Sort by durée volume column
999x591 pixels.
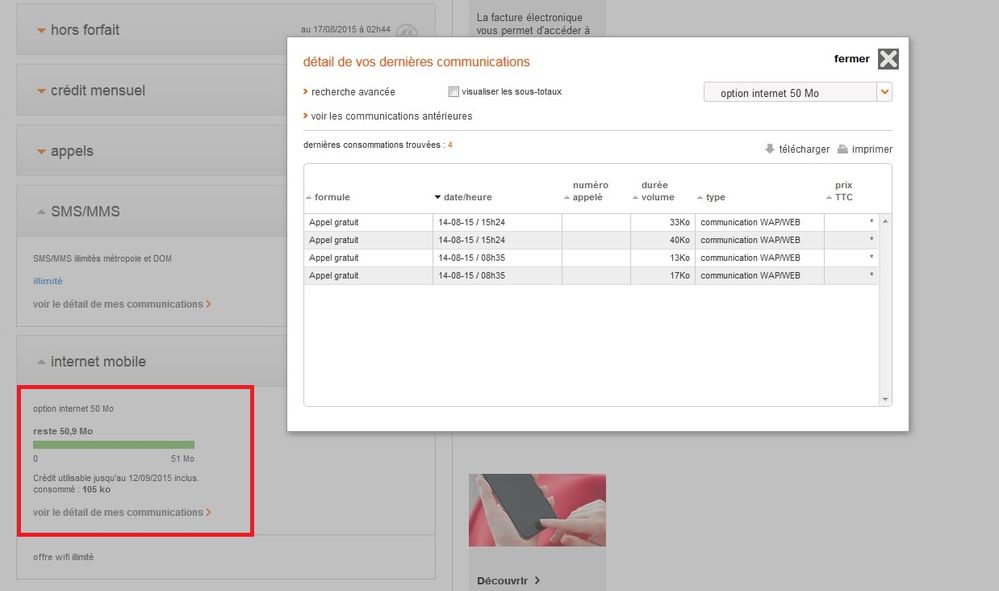[654, 191]
